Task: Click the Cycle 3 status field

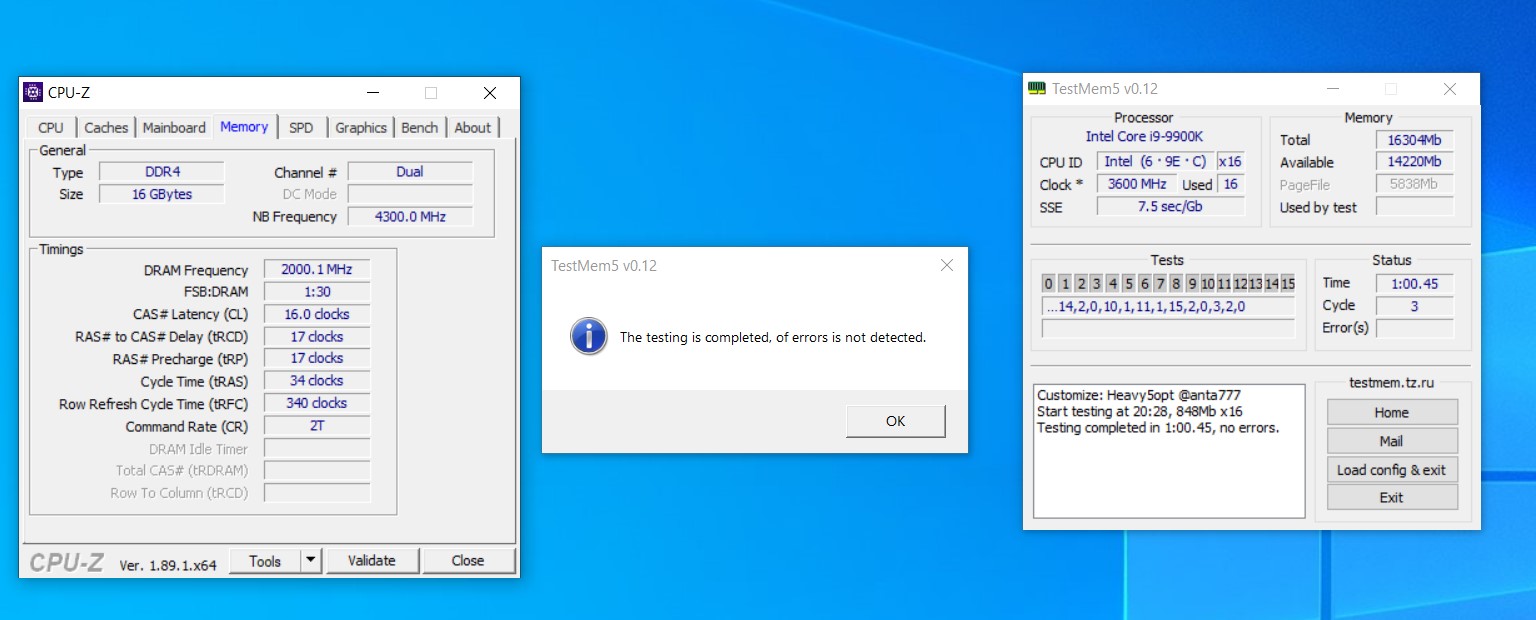Action: [1414, 306]
